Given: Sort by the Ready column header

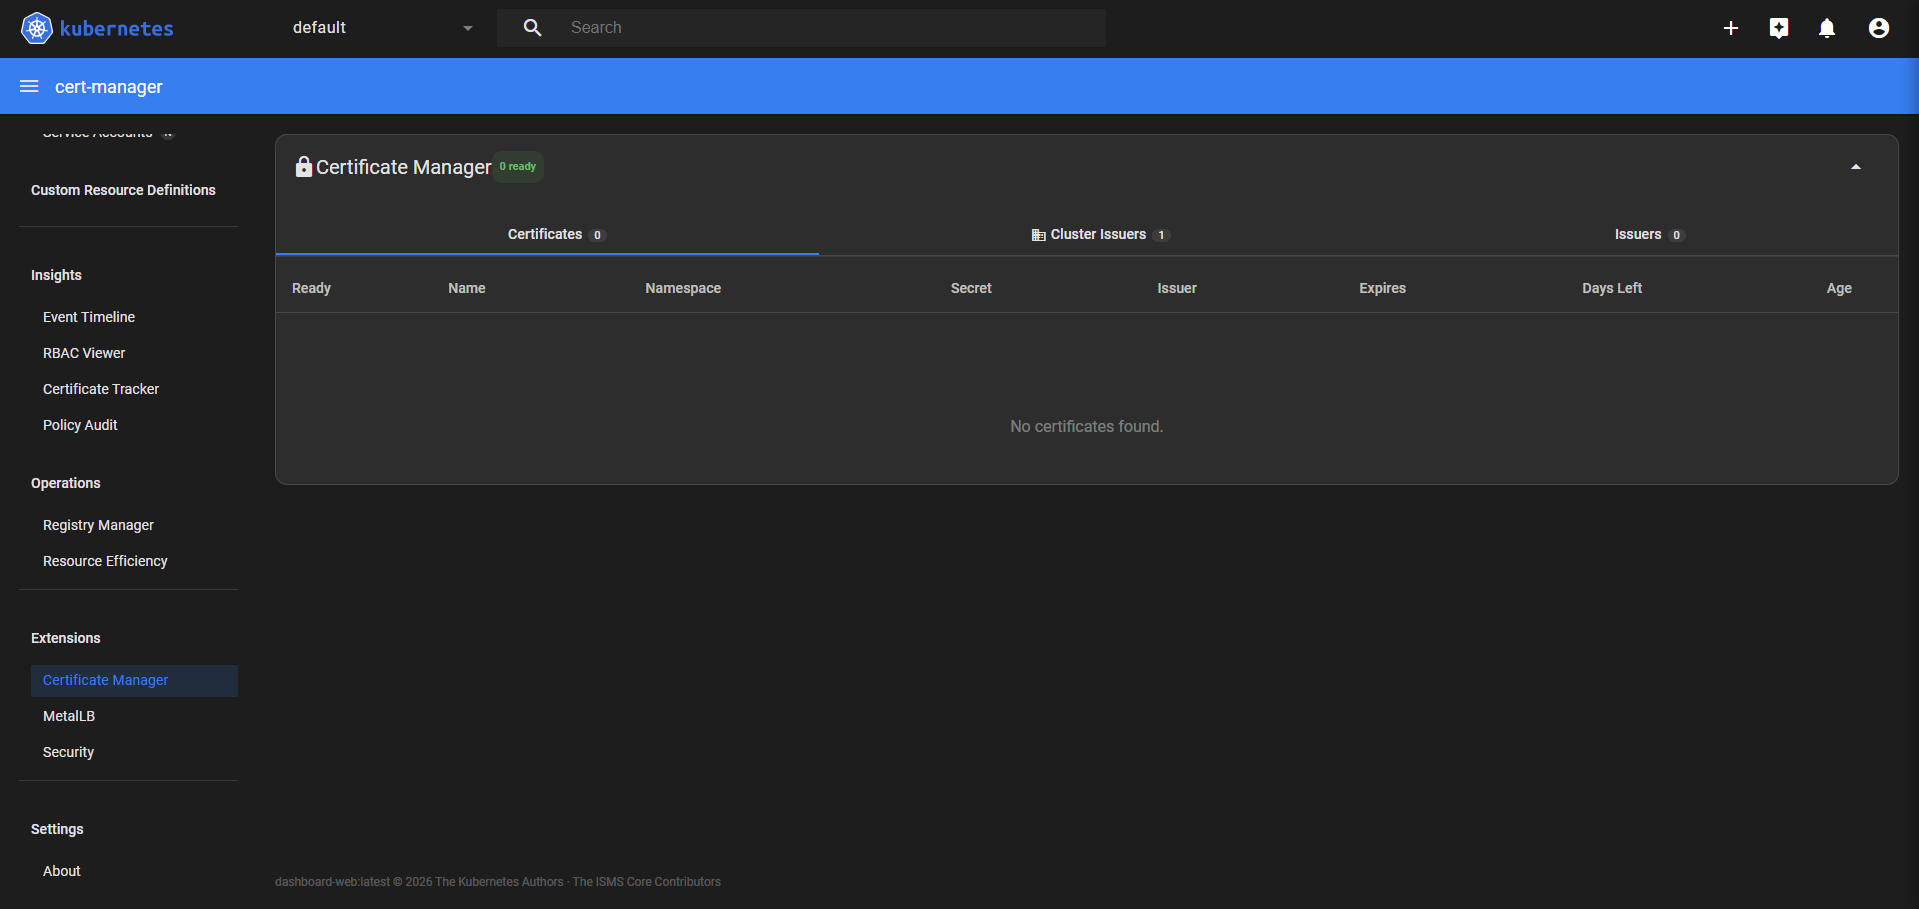Looking at the screenshot, I should 311,288.
